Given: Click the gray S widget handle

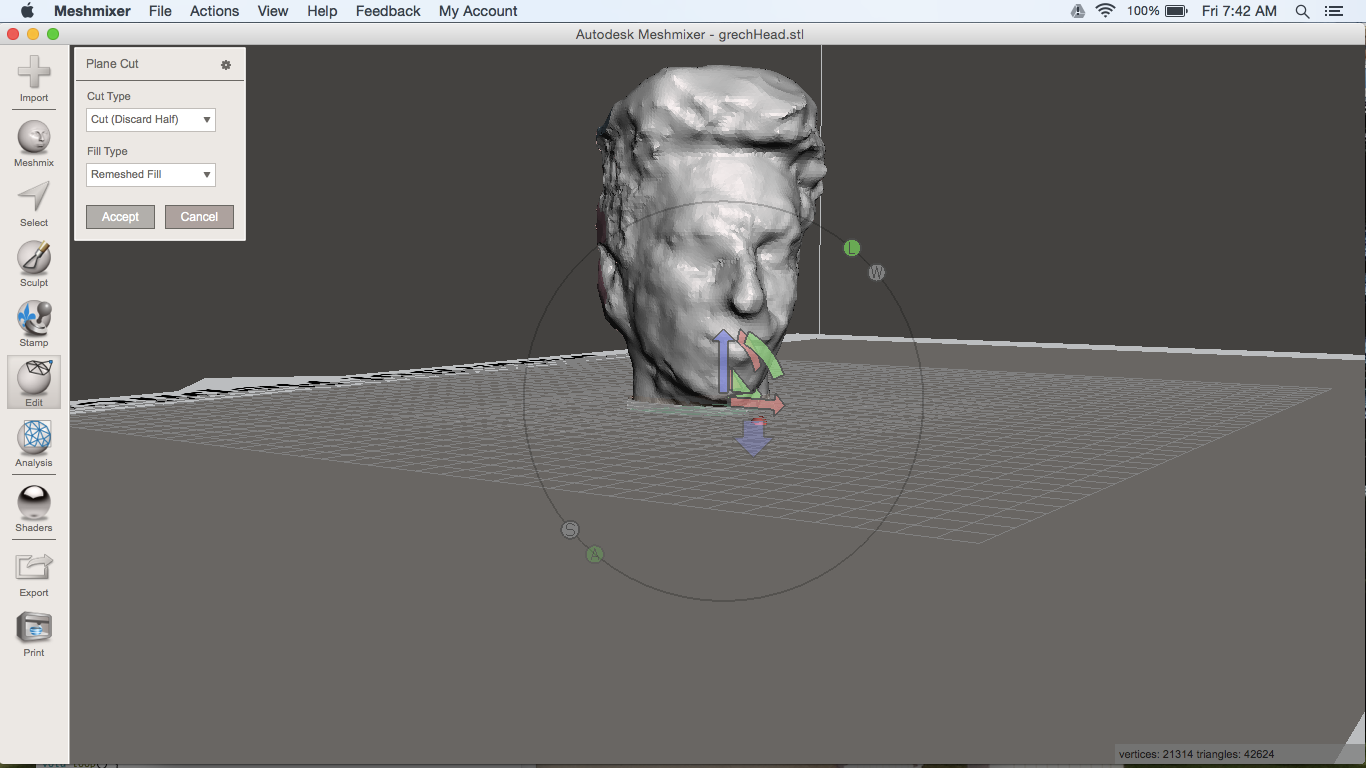Looking at the screenshot, I should tap(570, 530).
